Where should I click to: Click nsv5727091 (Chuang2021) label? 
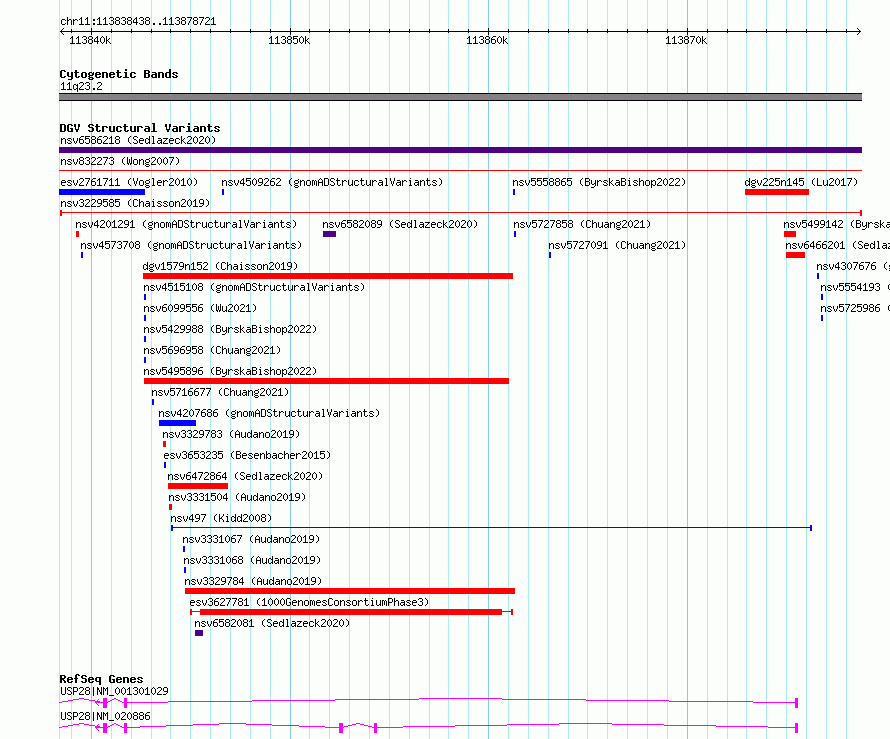pos(617,245)
